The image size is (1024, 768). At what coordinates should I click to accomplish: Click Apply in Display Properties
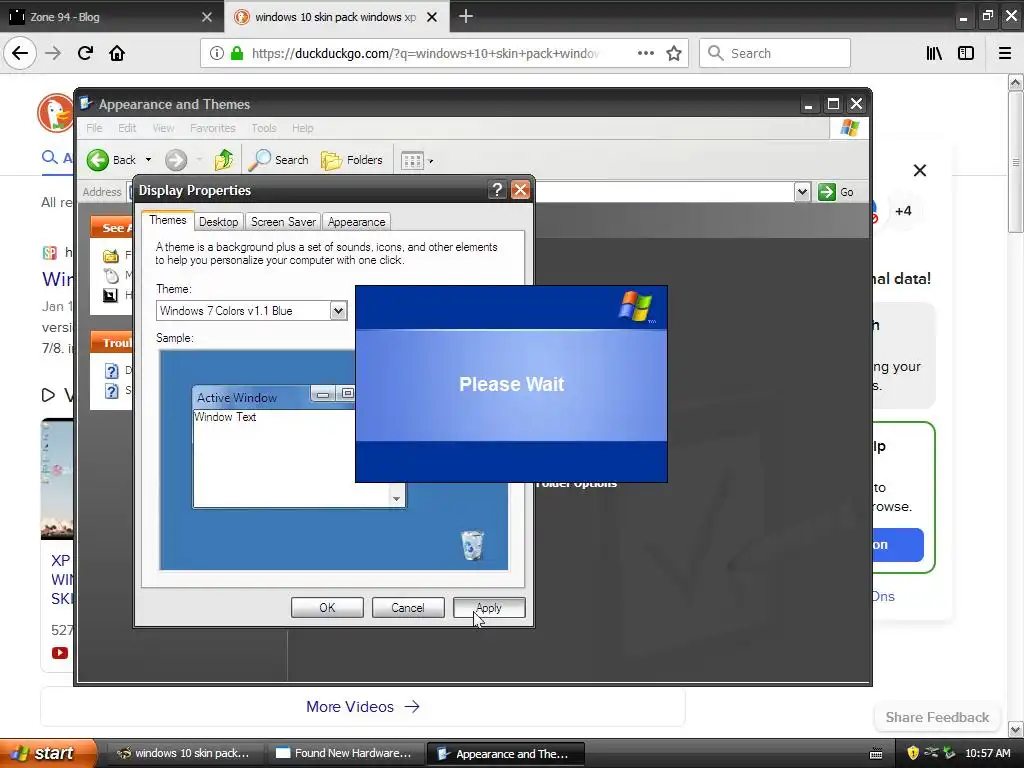coord(489,608)
